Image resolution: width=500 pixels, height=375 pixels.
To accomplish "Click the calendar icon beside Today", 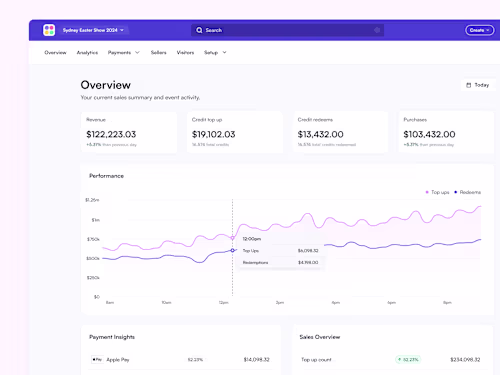I will 468,85.
